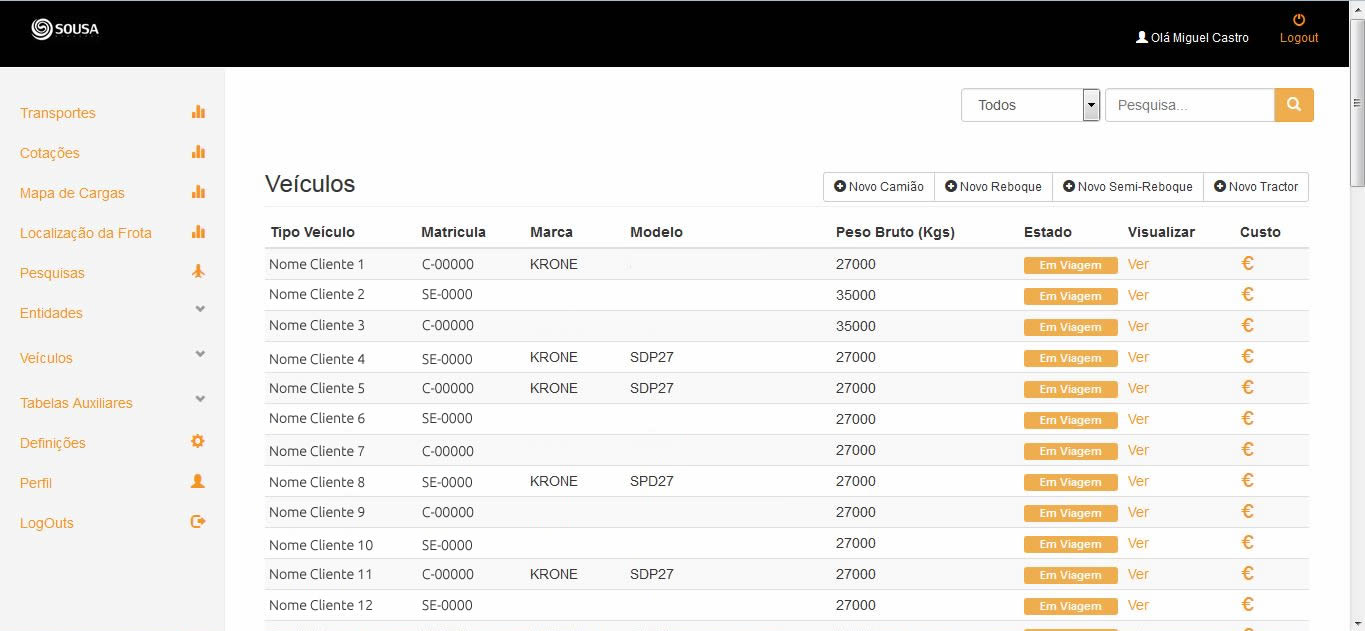Click the gear icon beside Definições
The image size is (1365, 631).
198,441
